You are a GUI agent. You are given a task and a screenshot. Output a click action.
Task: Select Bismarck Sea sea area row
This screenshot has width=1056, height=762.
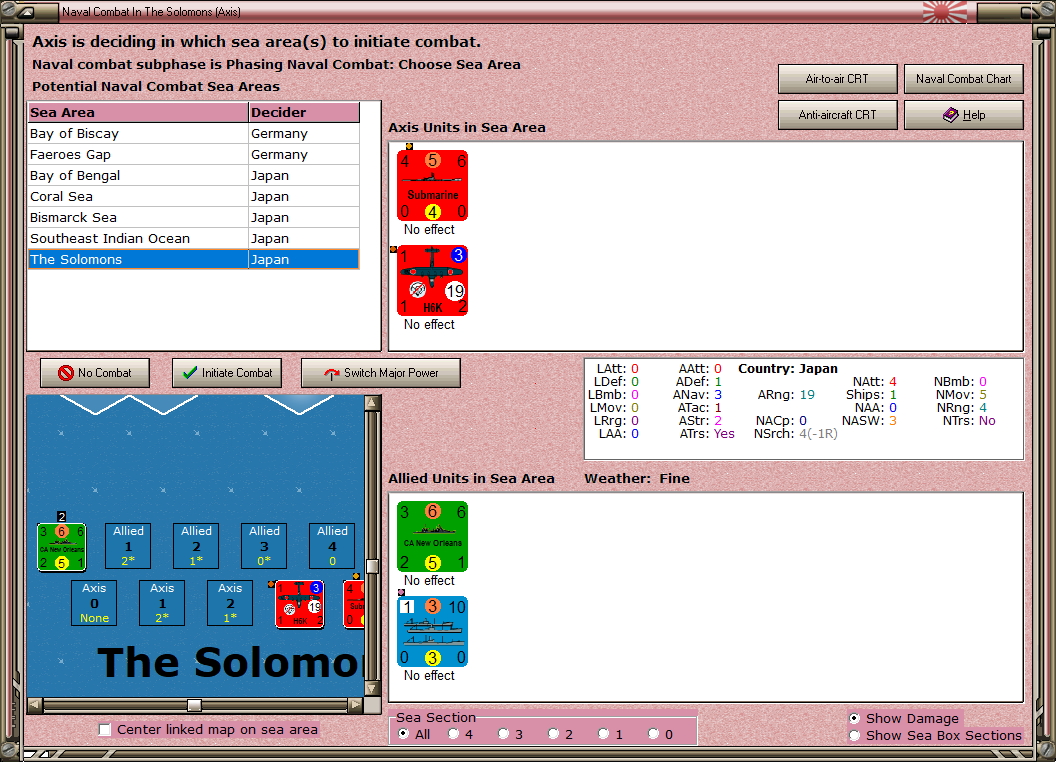(193, 217)
